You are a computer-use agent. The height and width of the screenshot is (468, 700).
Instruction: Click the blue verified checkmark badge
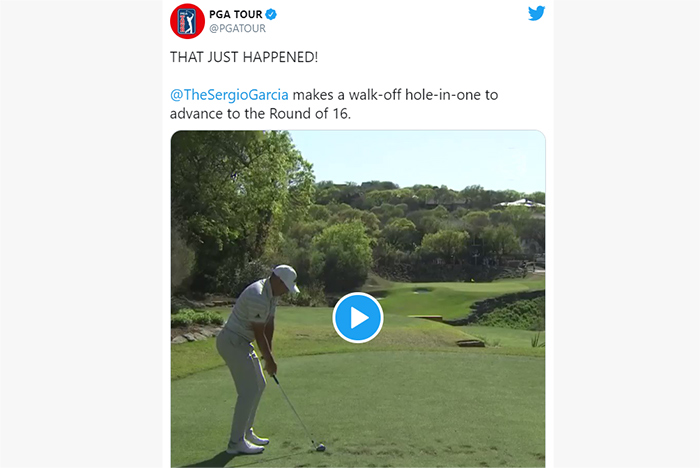click(271, 14)
